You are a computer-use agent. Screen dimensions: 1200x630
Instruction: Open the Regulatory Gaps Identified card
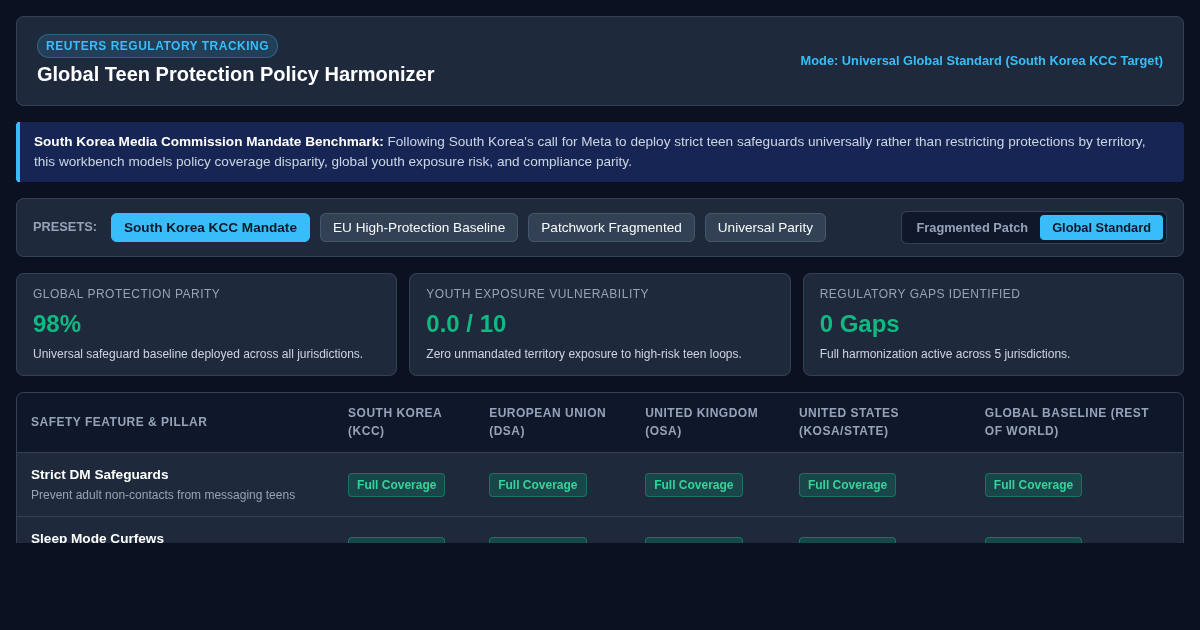click(993, 325)
